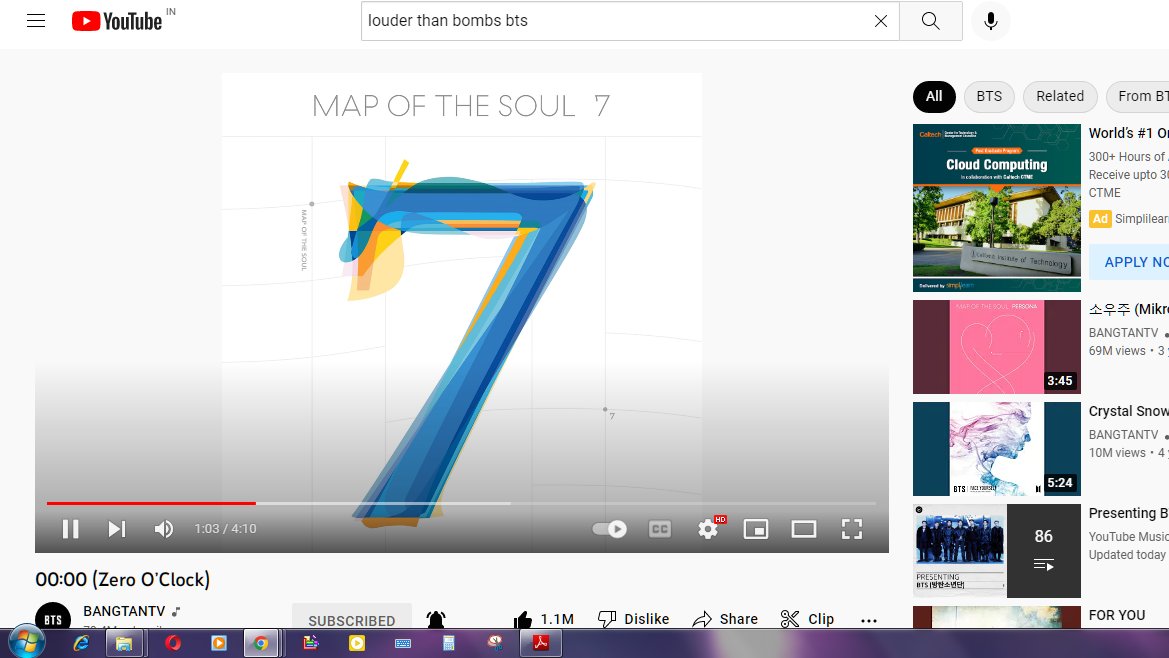Open more actions three-dot menu
The height and width of the screenshot is (658, 1169).
[869, 620]
